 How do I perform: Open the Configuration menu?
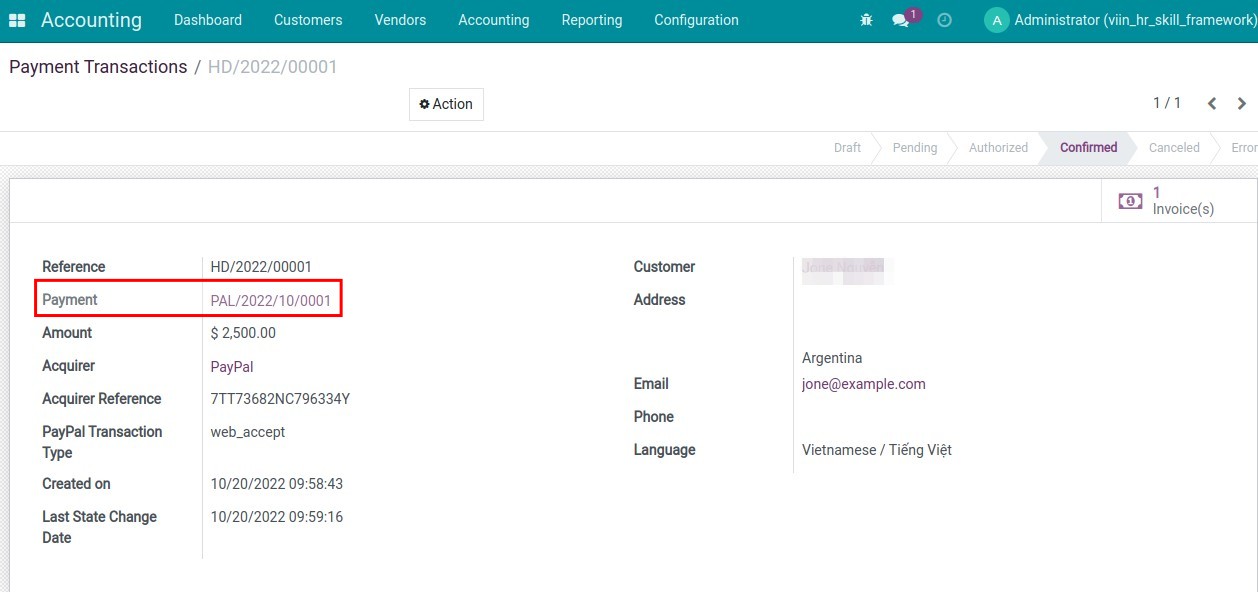click(x=696, y=19)
